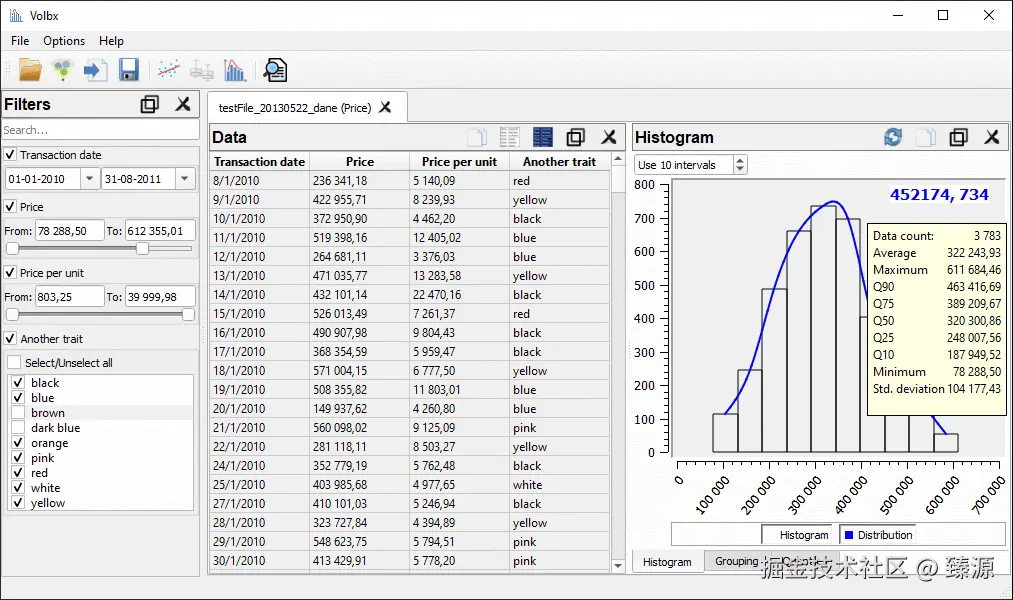Screen dimensions: 1013x600
Task: Open file using the folder icon
Action: pyautogui.click(x=30, y=70)
